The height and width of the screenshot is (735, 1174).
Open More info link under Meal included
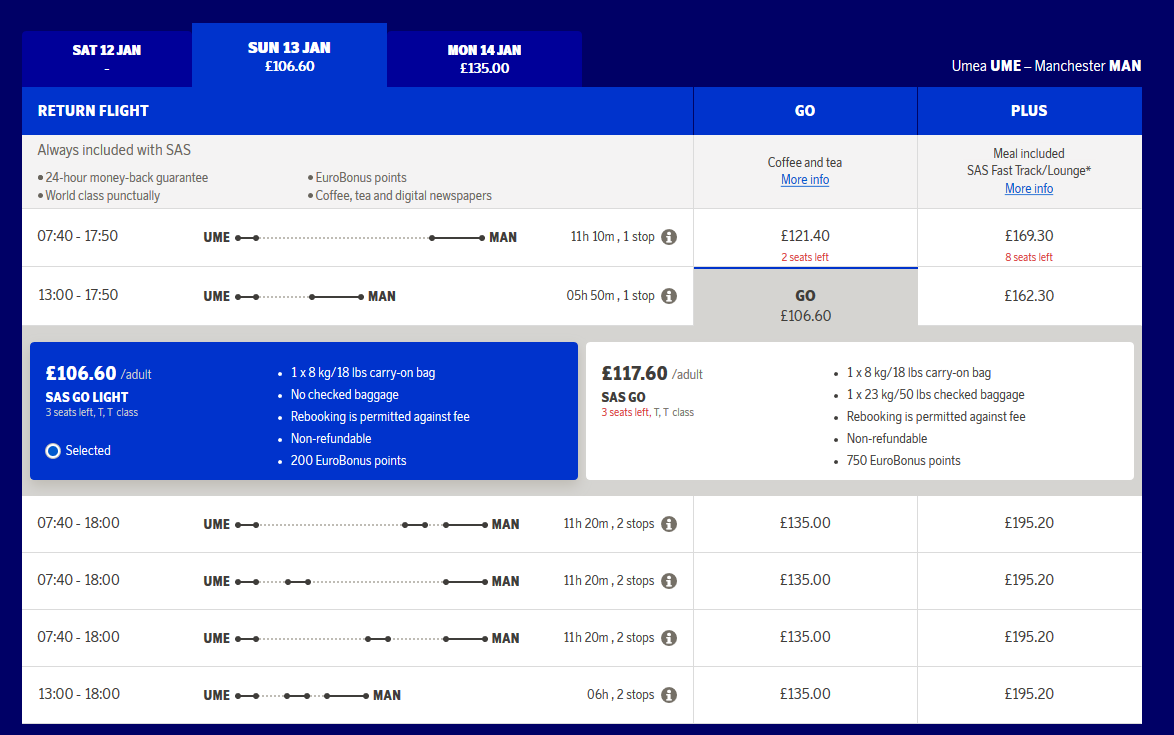point(1029,189)
